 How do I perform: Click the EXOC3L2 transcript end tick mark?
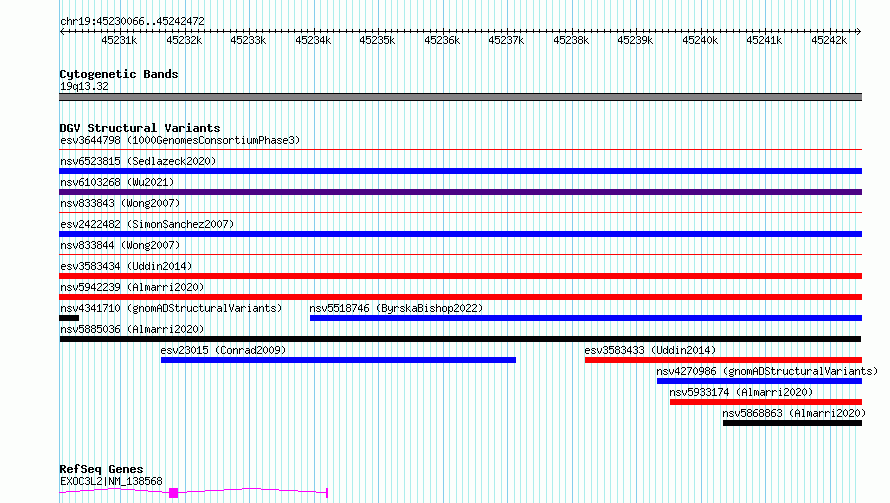coord(327,493)
